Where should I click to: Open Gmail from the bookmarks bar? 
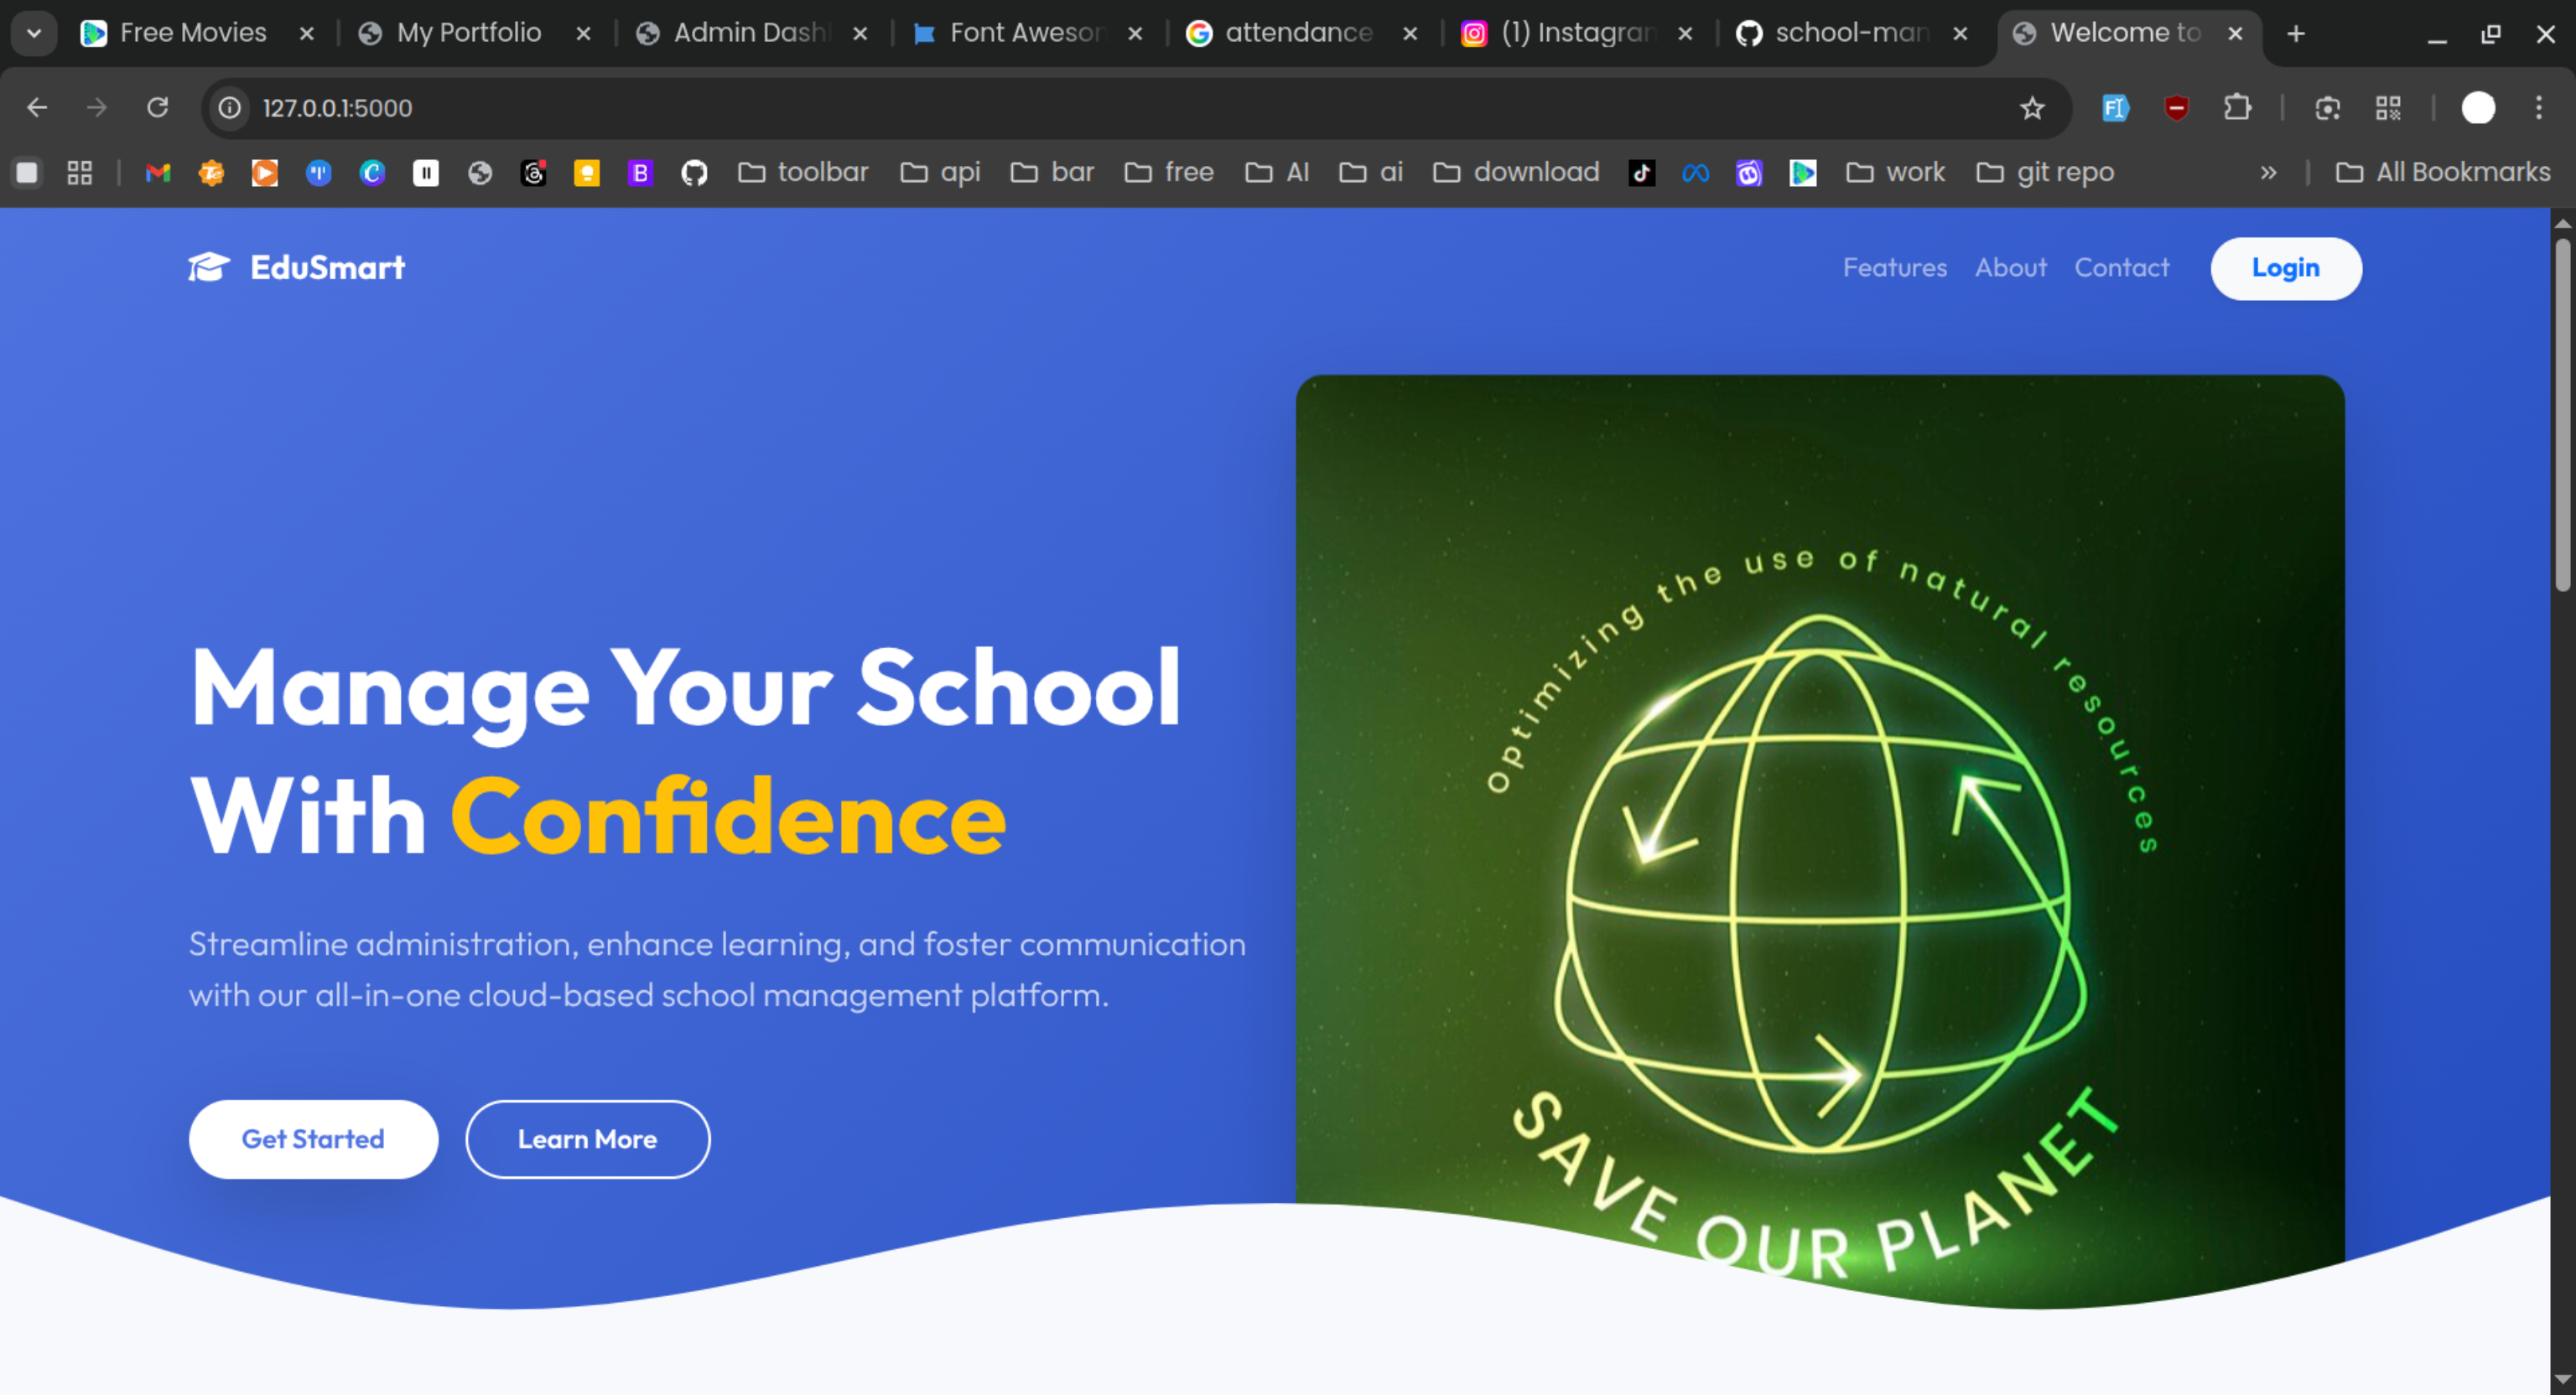[x=157, y=172]
